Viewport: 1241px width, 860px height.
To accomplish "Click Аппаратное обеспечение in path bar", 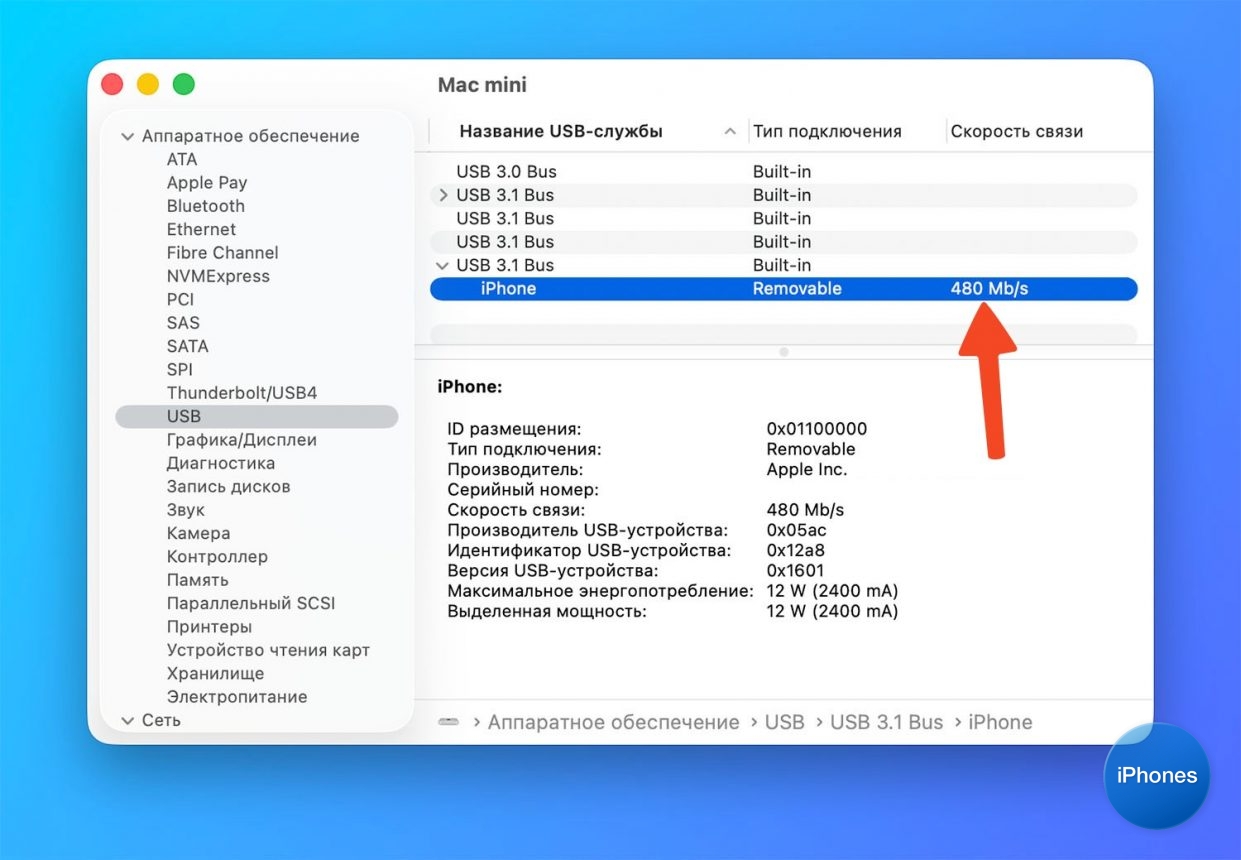I will 613,722.
